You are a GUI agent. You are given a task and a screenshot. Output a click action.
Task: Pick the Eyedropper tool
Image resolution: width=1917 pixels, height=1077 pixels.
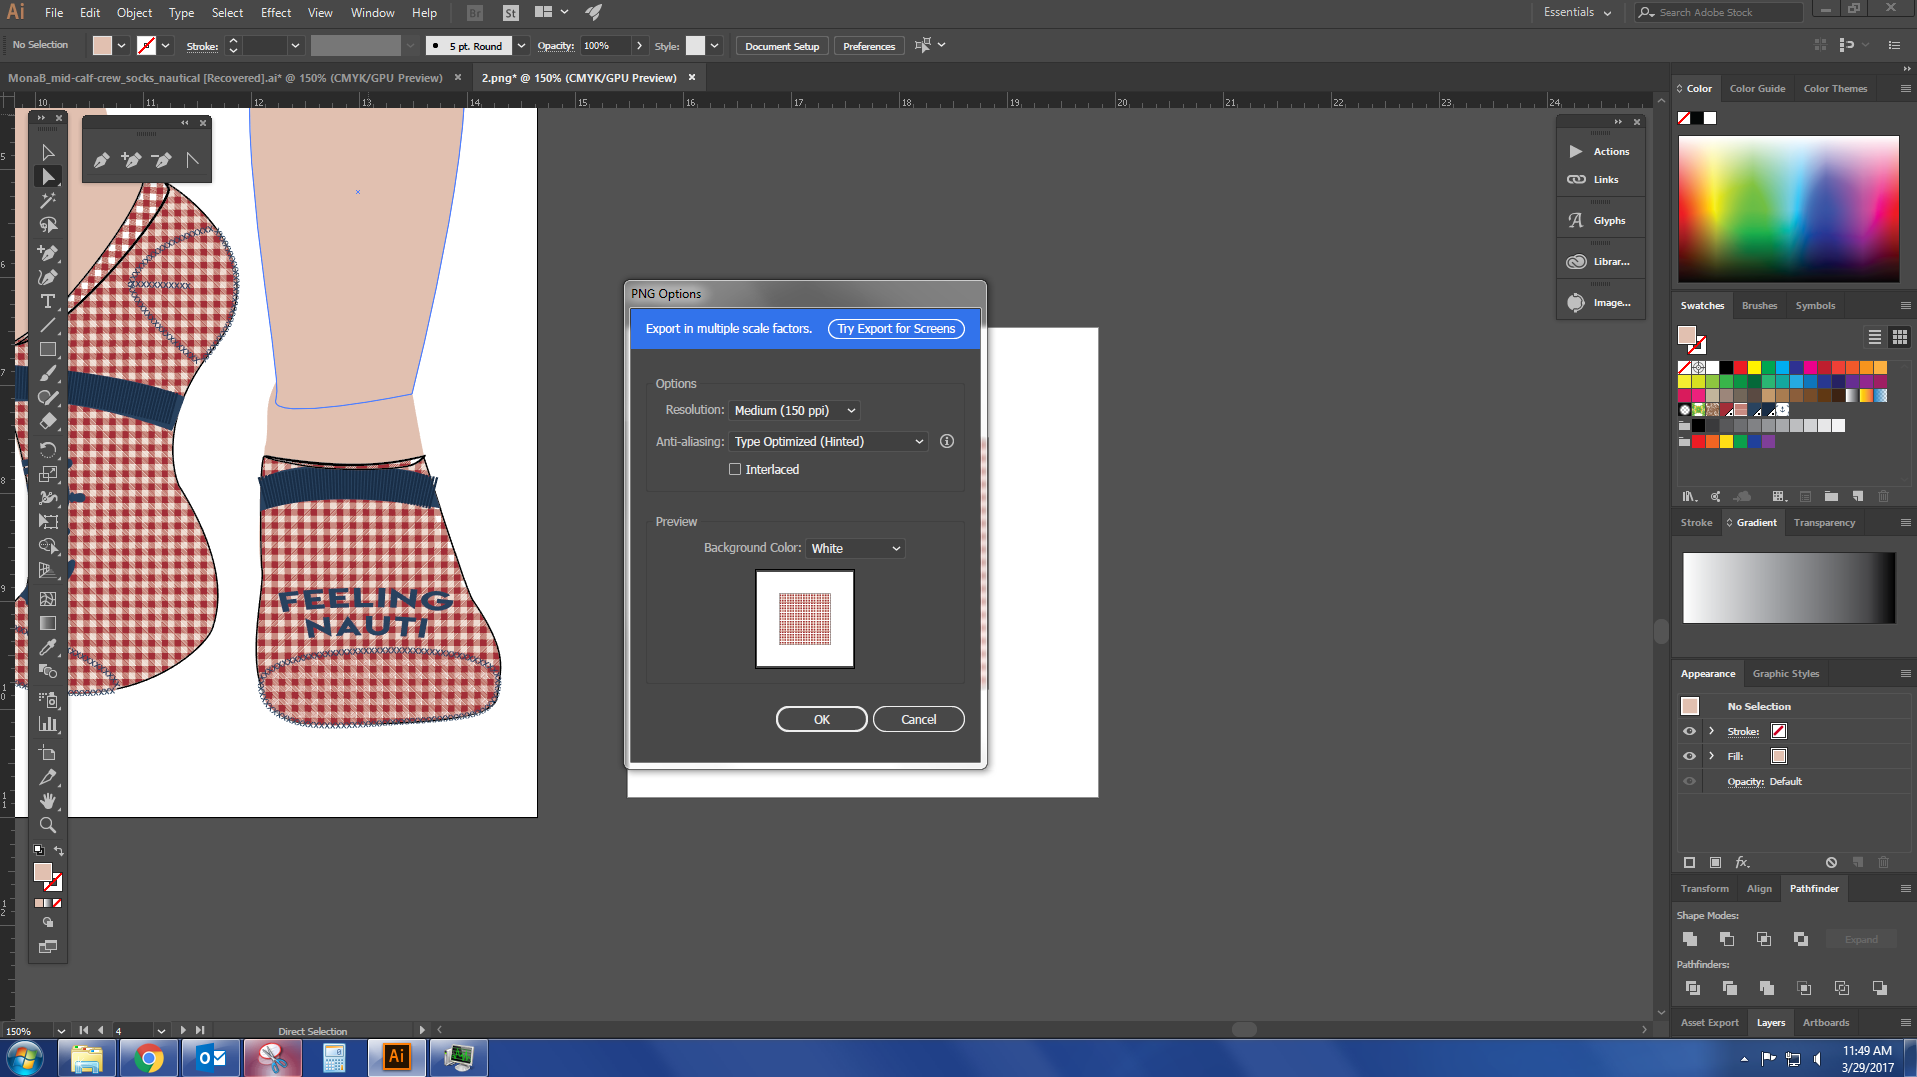point(47,647)
